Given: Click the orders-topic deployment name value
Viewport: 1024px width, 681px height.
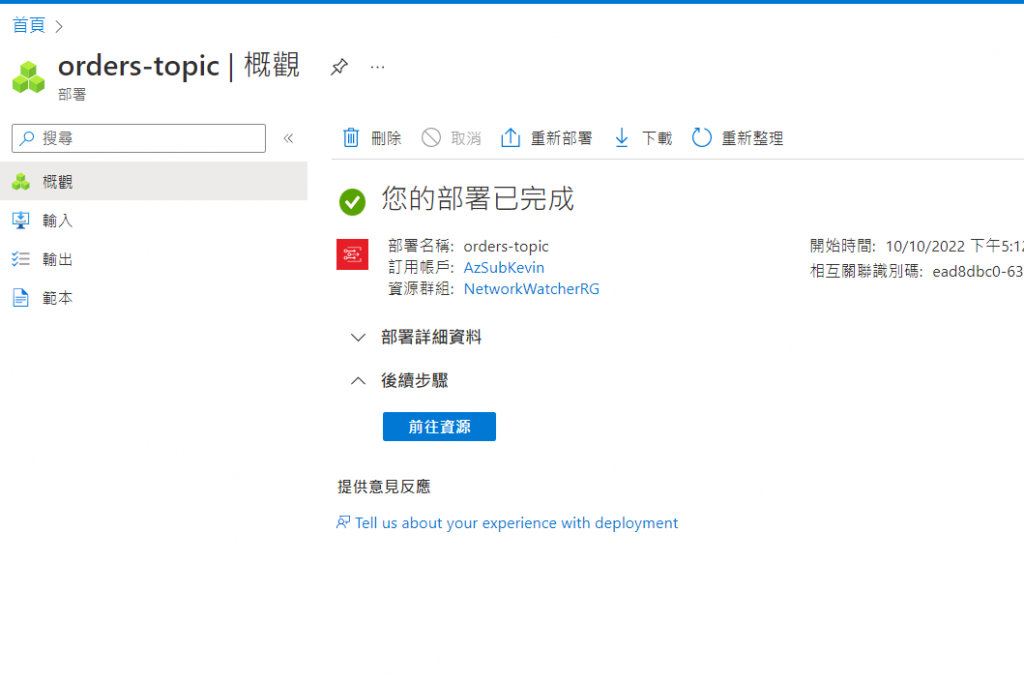Looking at the screenshot, I should (x=506, y=246).
